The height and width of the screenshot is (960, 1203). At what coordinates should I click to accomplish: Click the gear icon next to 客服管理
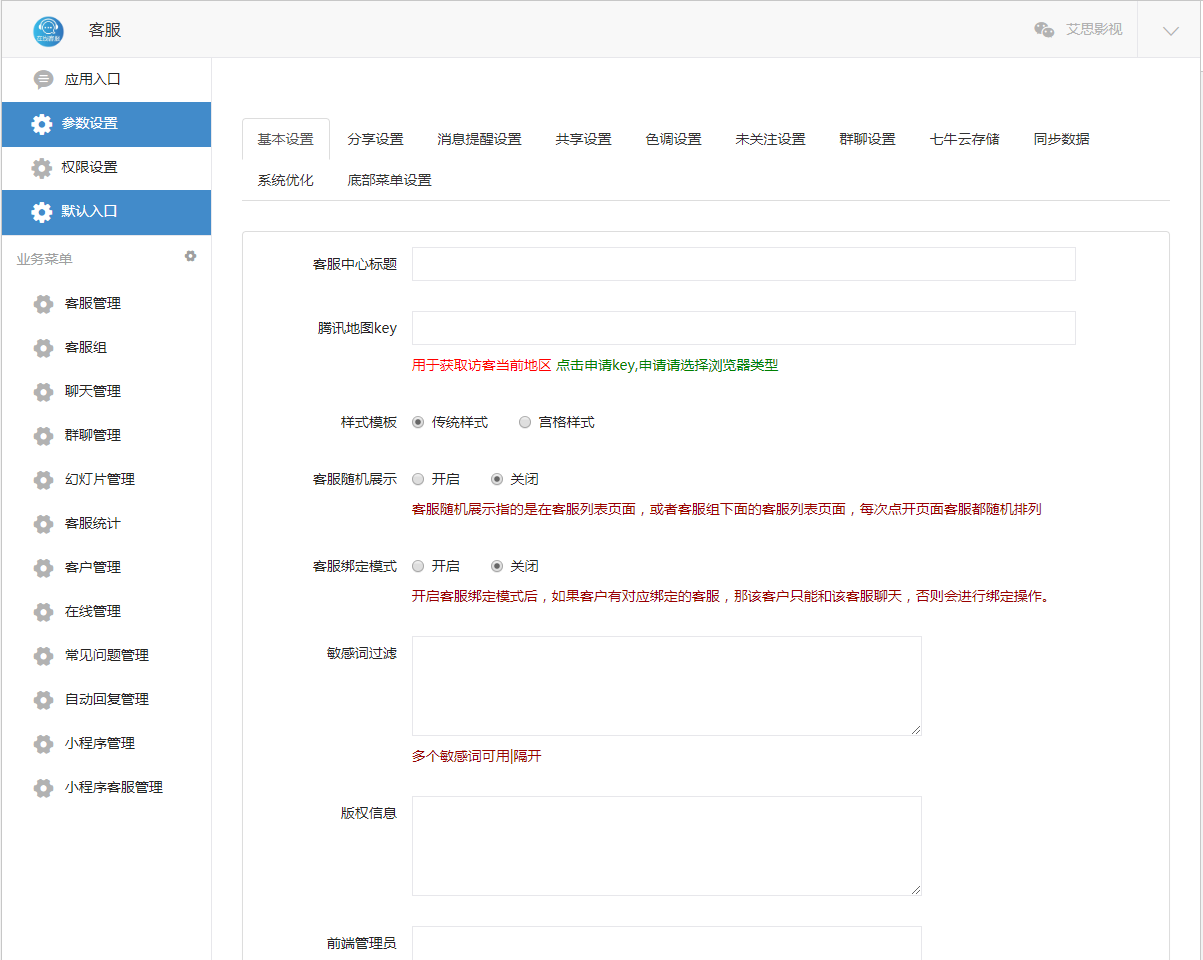(43, 304)
